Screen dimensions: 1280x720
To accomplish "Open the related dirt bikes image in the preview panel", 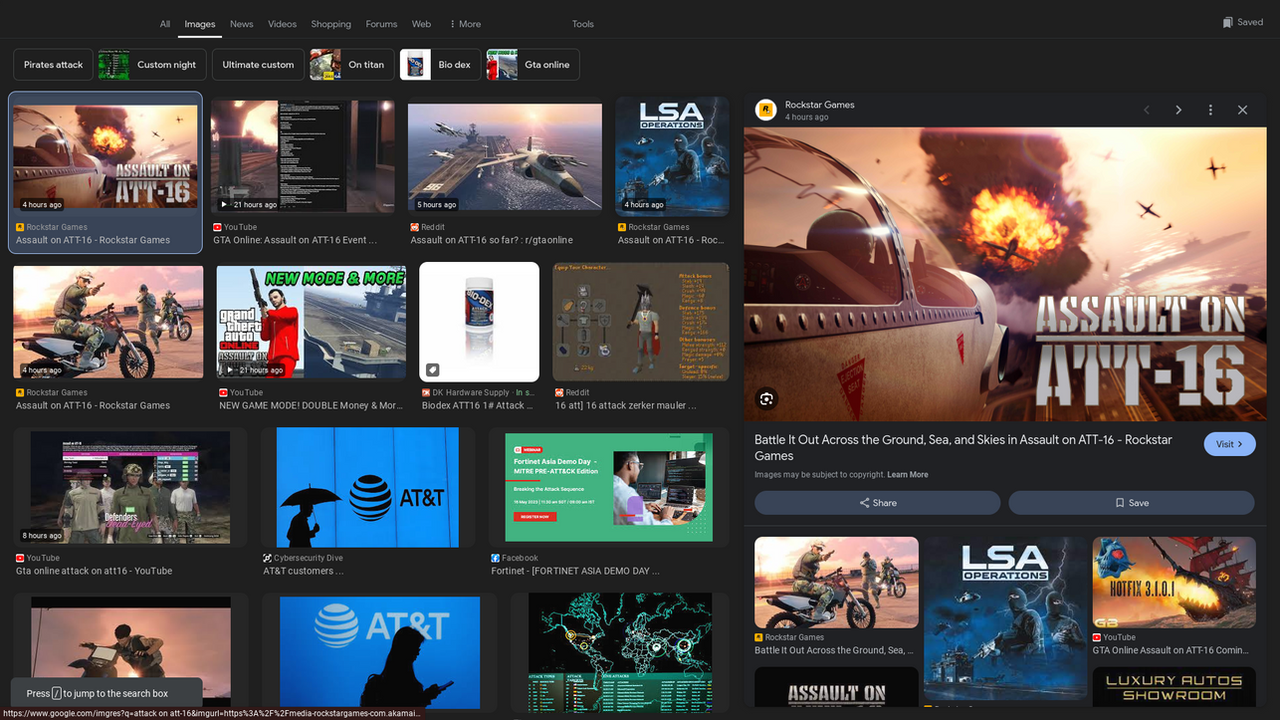I will pos(836,583).
